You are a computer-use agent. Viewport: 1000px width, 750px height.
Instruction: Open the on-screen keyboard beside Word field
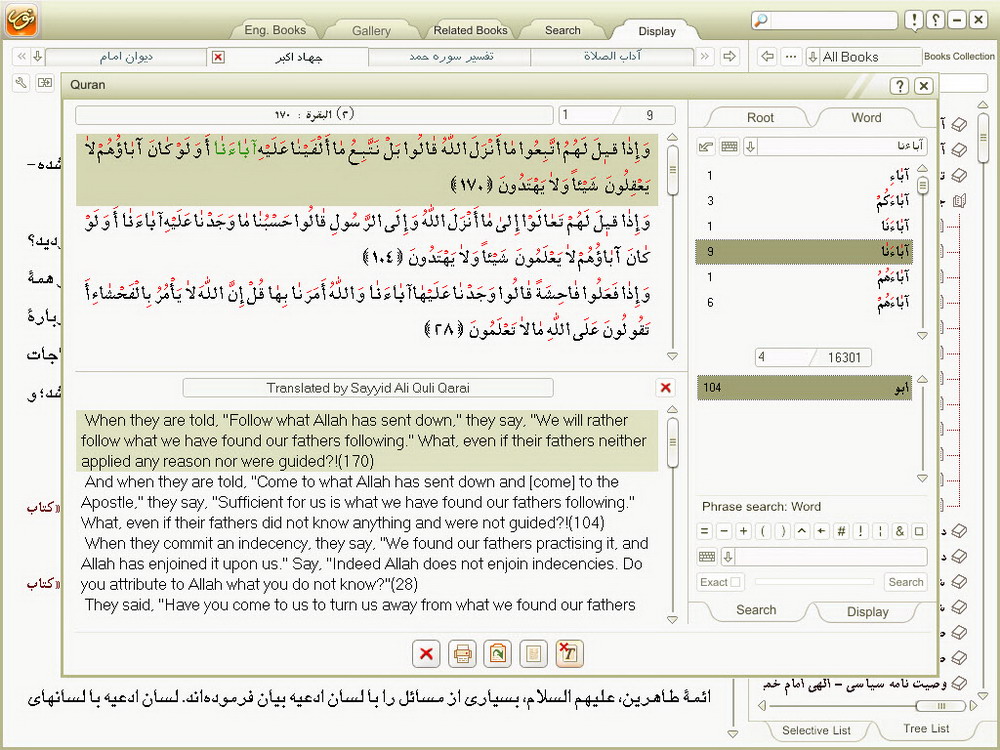[x=729, y=147]
